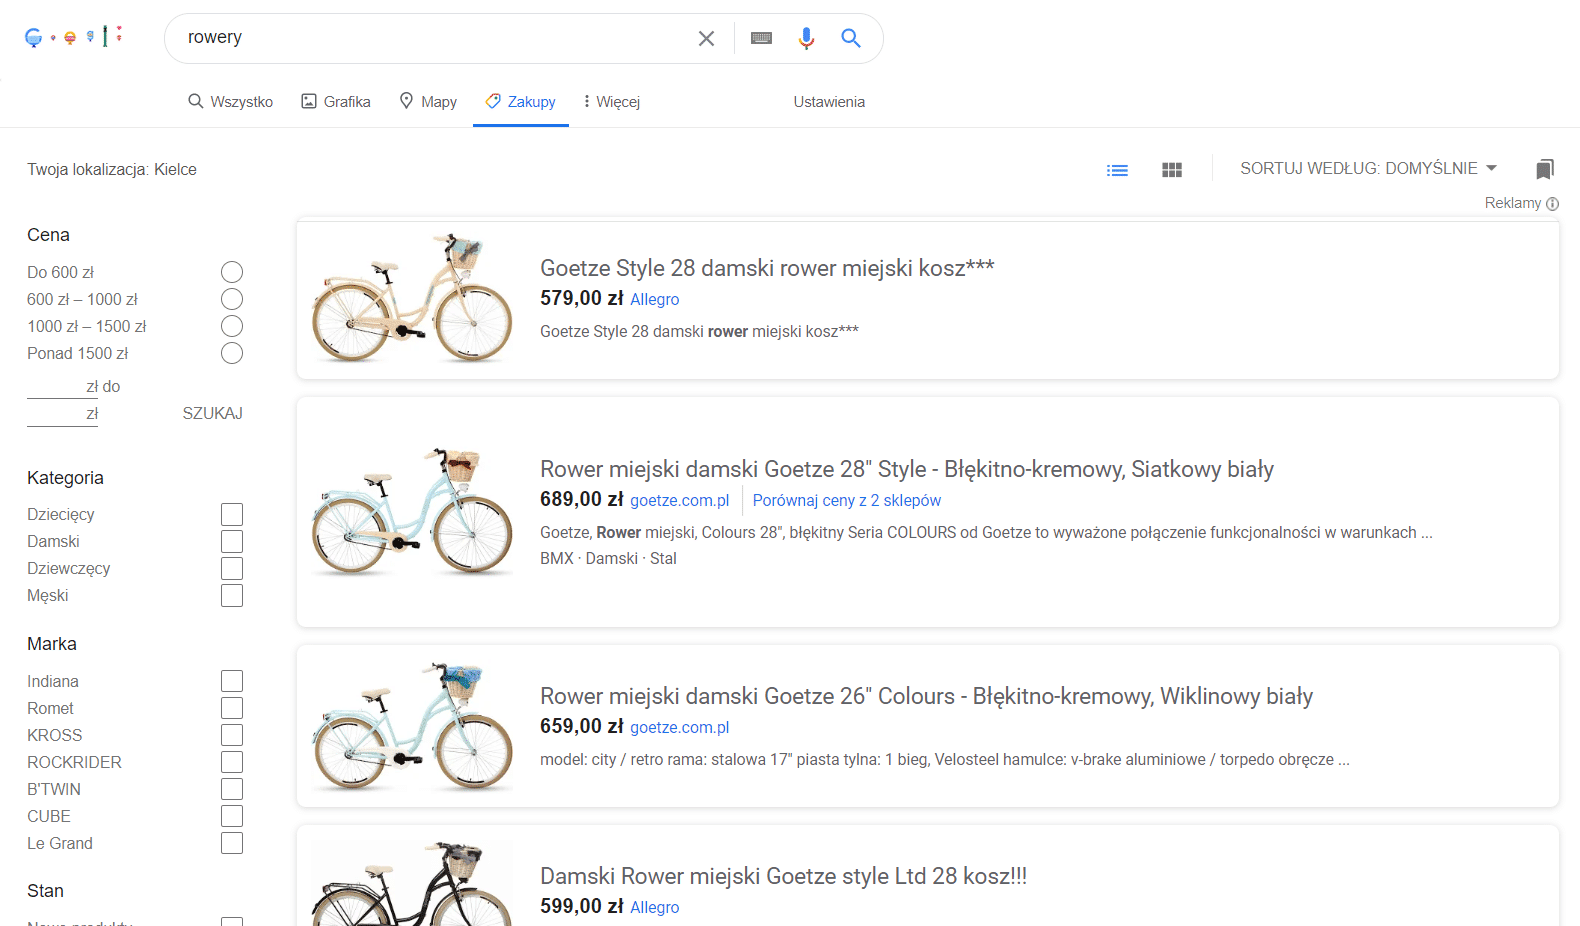Image resolution: width=1580 pixels, height=926 pixels.
Task: Open the Więcej menu
Action: (x=611, y=101)
